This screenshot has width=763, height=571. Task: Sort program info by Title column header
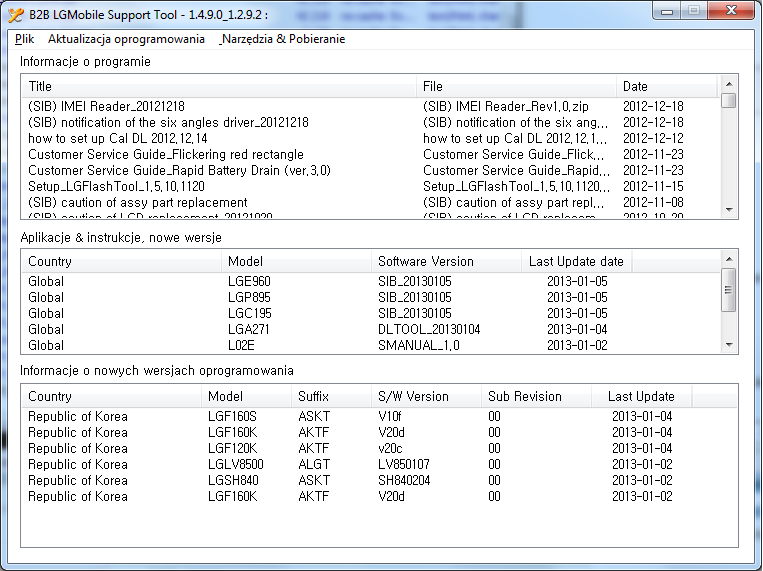(219, 87)
